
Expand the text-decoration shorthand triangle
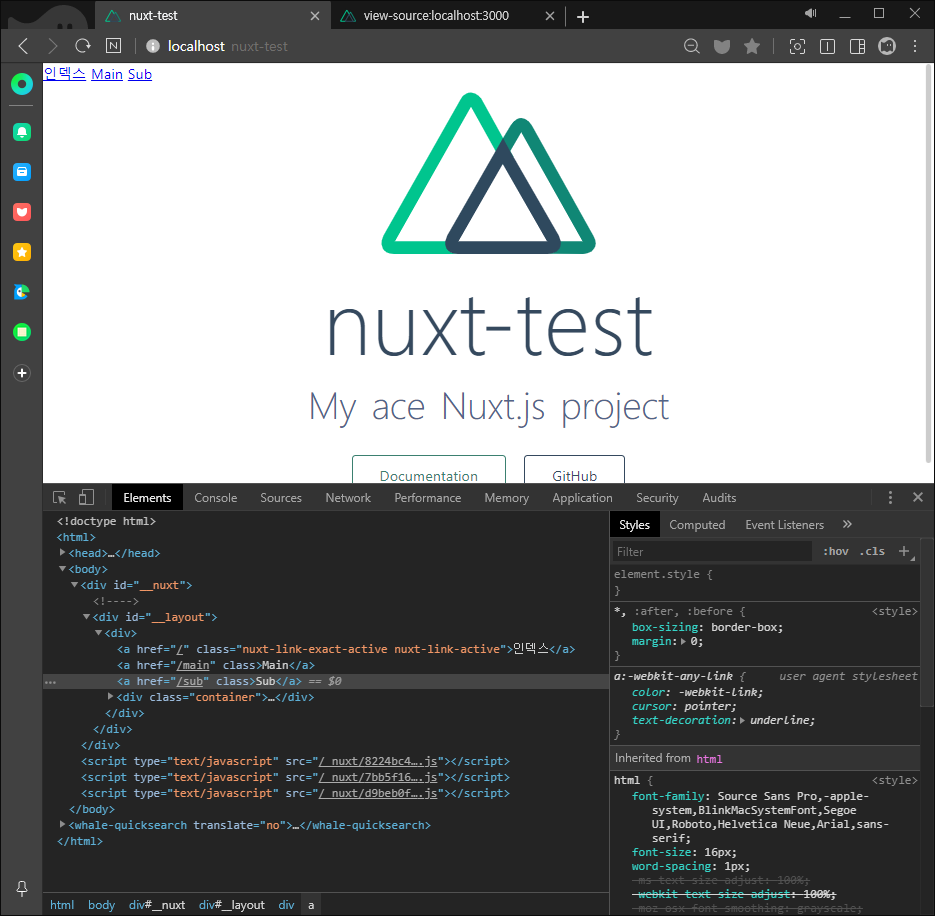tap(742, 720)
